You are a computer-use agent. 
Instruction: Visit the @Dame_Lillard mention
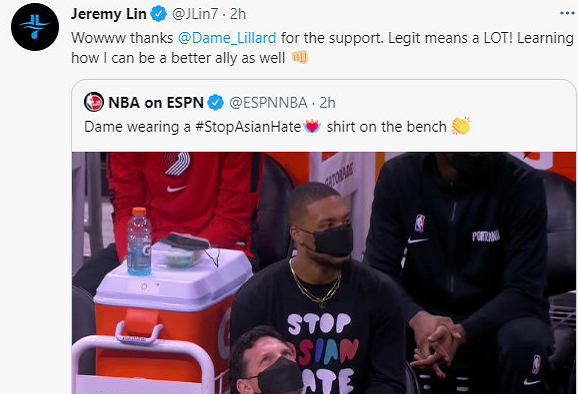click(227, 38)
